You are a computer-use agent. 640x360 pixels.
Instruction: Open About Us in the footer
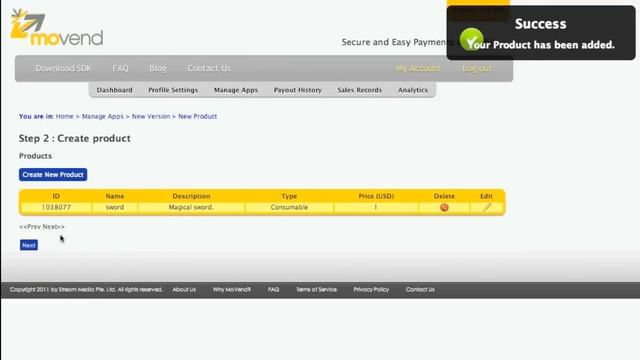click(x=184, y=289)
